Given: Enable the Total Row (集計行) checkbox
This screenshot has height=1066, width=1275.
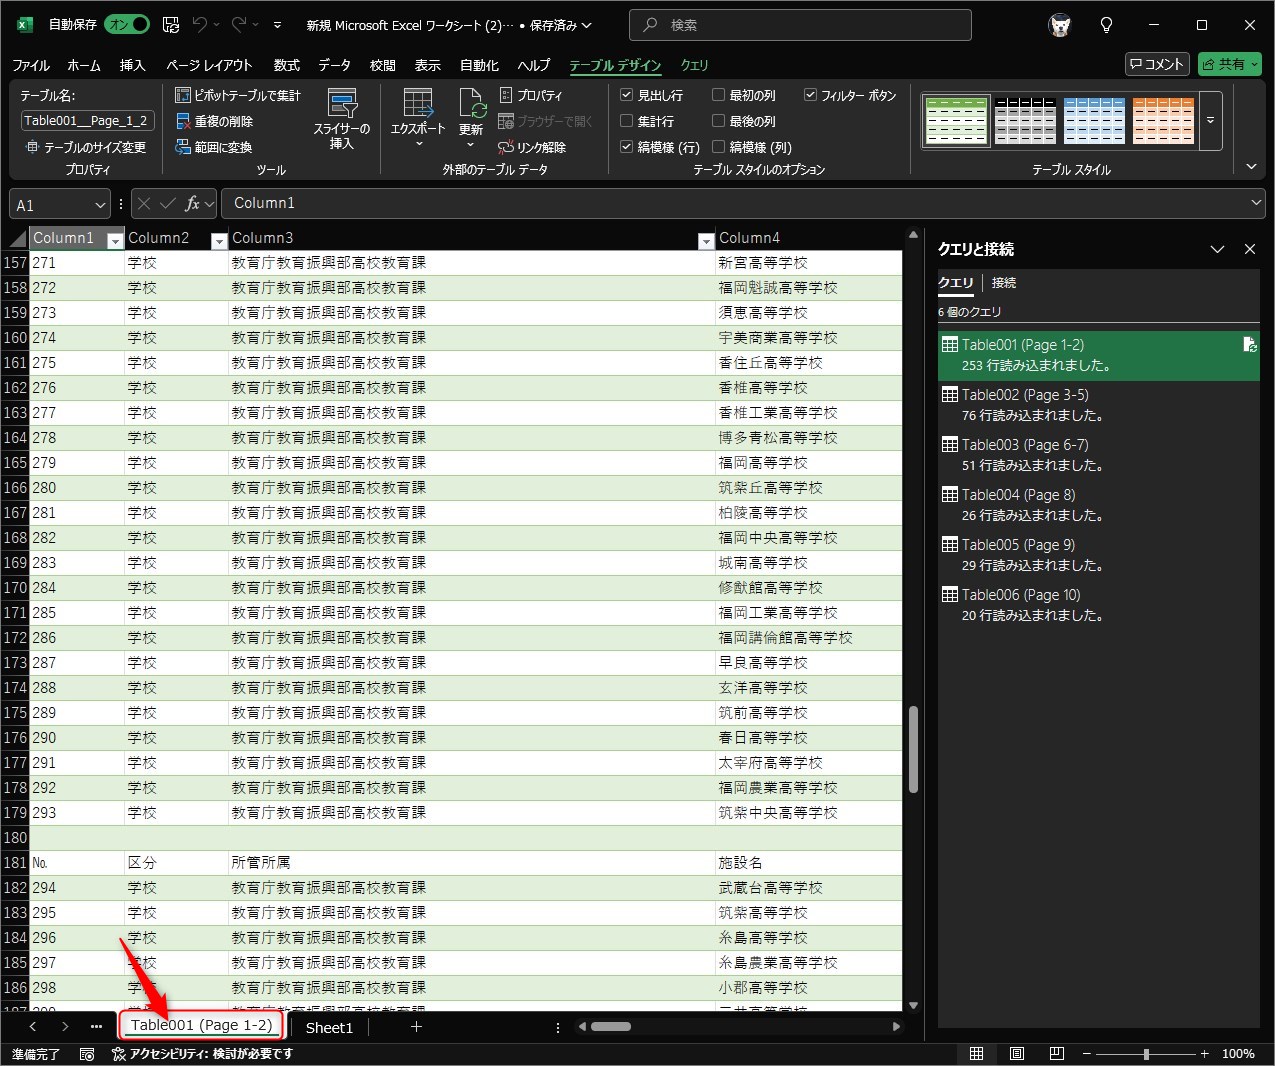Looking at the screenshot, I should [x=627, y=121].
